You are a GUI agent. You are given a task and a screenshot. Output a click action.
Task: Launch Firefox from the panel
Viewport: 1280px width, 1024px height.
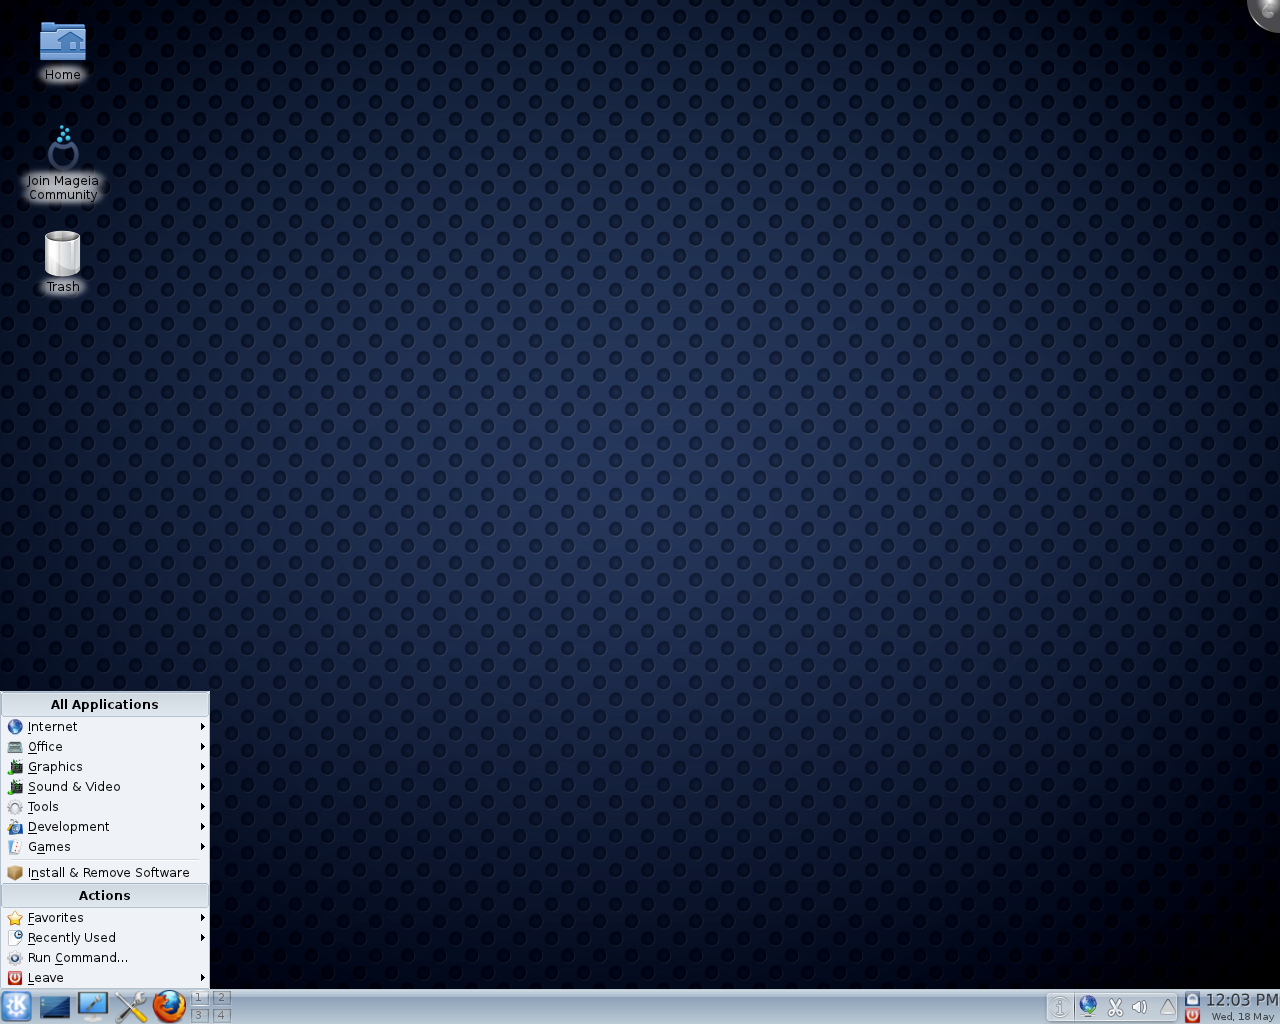point(169,1006)
